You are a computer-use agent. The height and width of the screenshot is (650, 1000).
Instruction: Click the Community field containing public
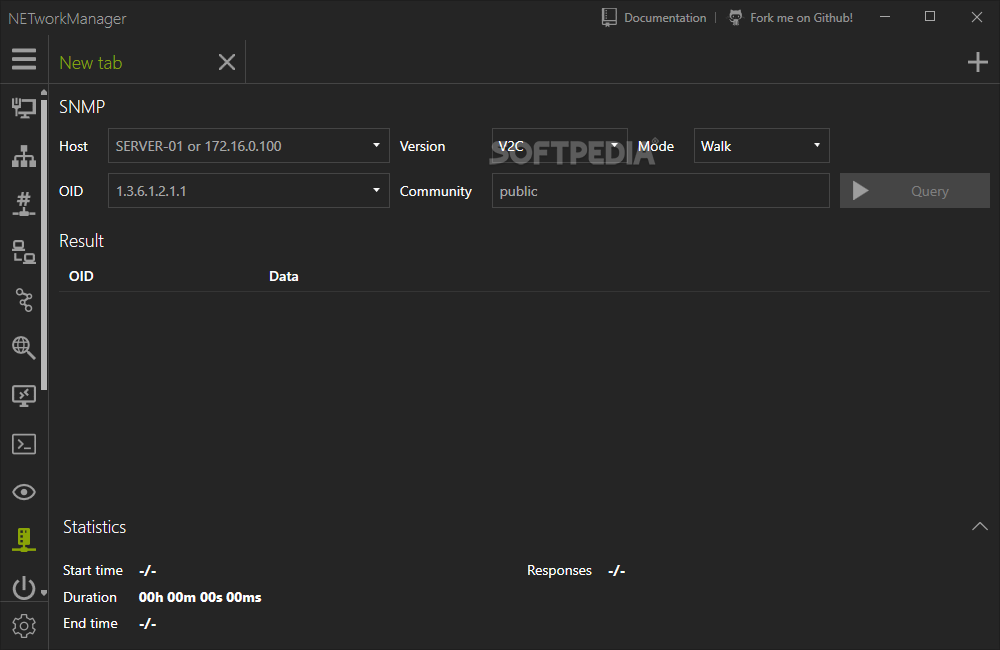click(661, 191)
